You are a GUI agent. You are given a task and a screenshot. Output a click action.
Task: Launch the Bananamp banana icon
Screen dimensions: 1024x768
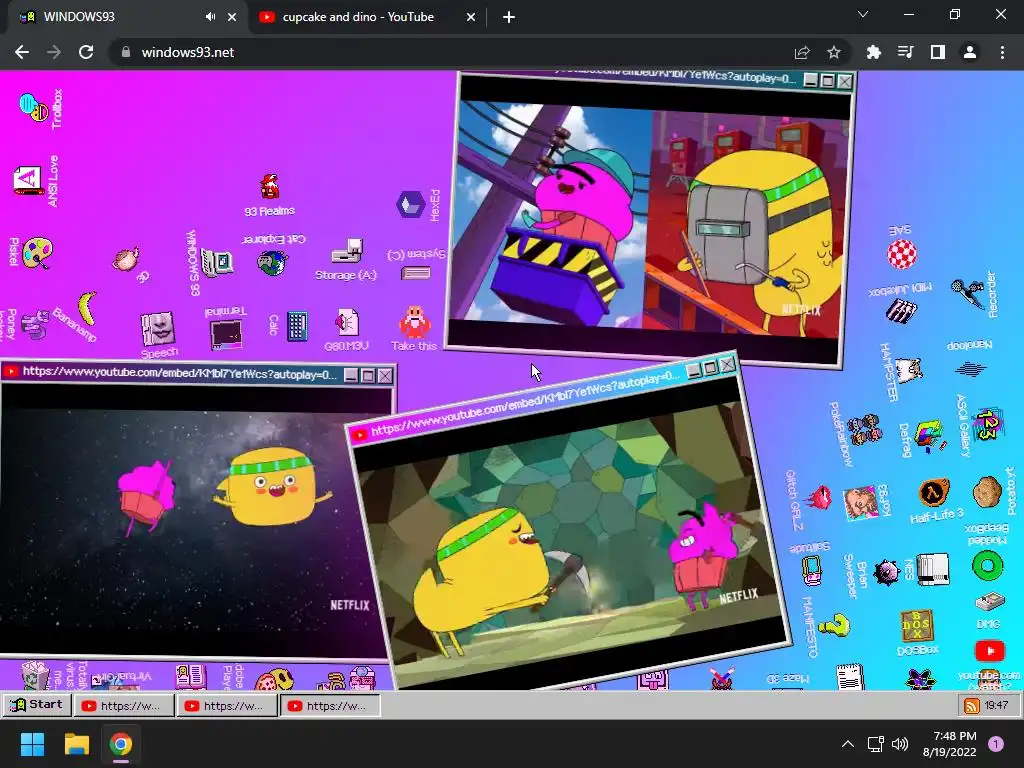point(87,308)
